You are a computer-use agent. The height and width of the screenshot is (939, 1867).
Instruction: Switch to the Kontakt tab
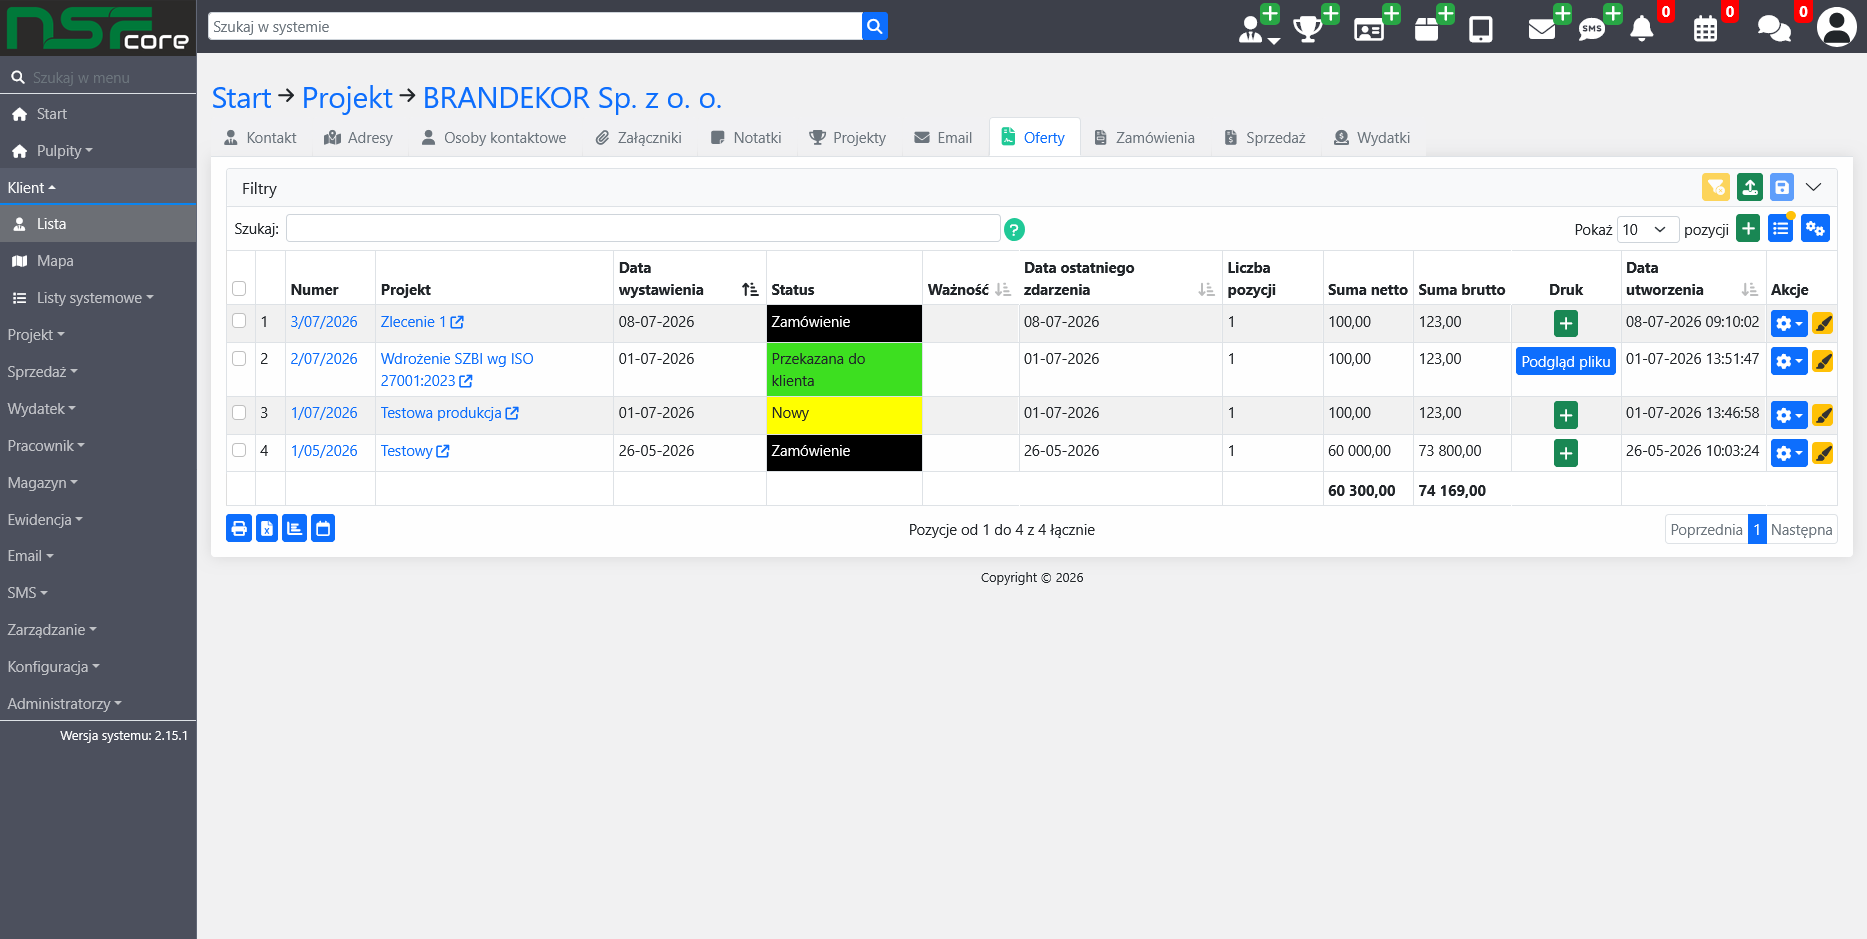click(260, 138)
